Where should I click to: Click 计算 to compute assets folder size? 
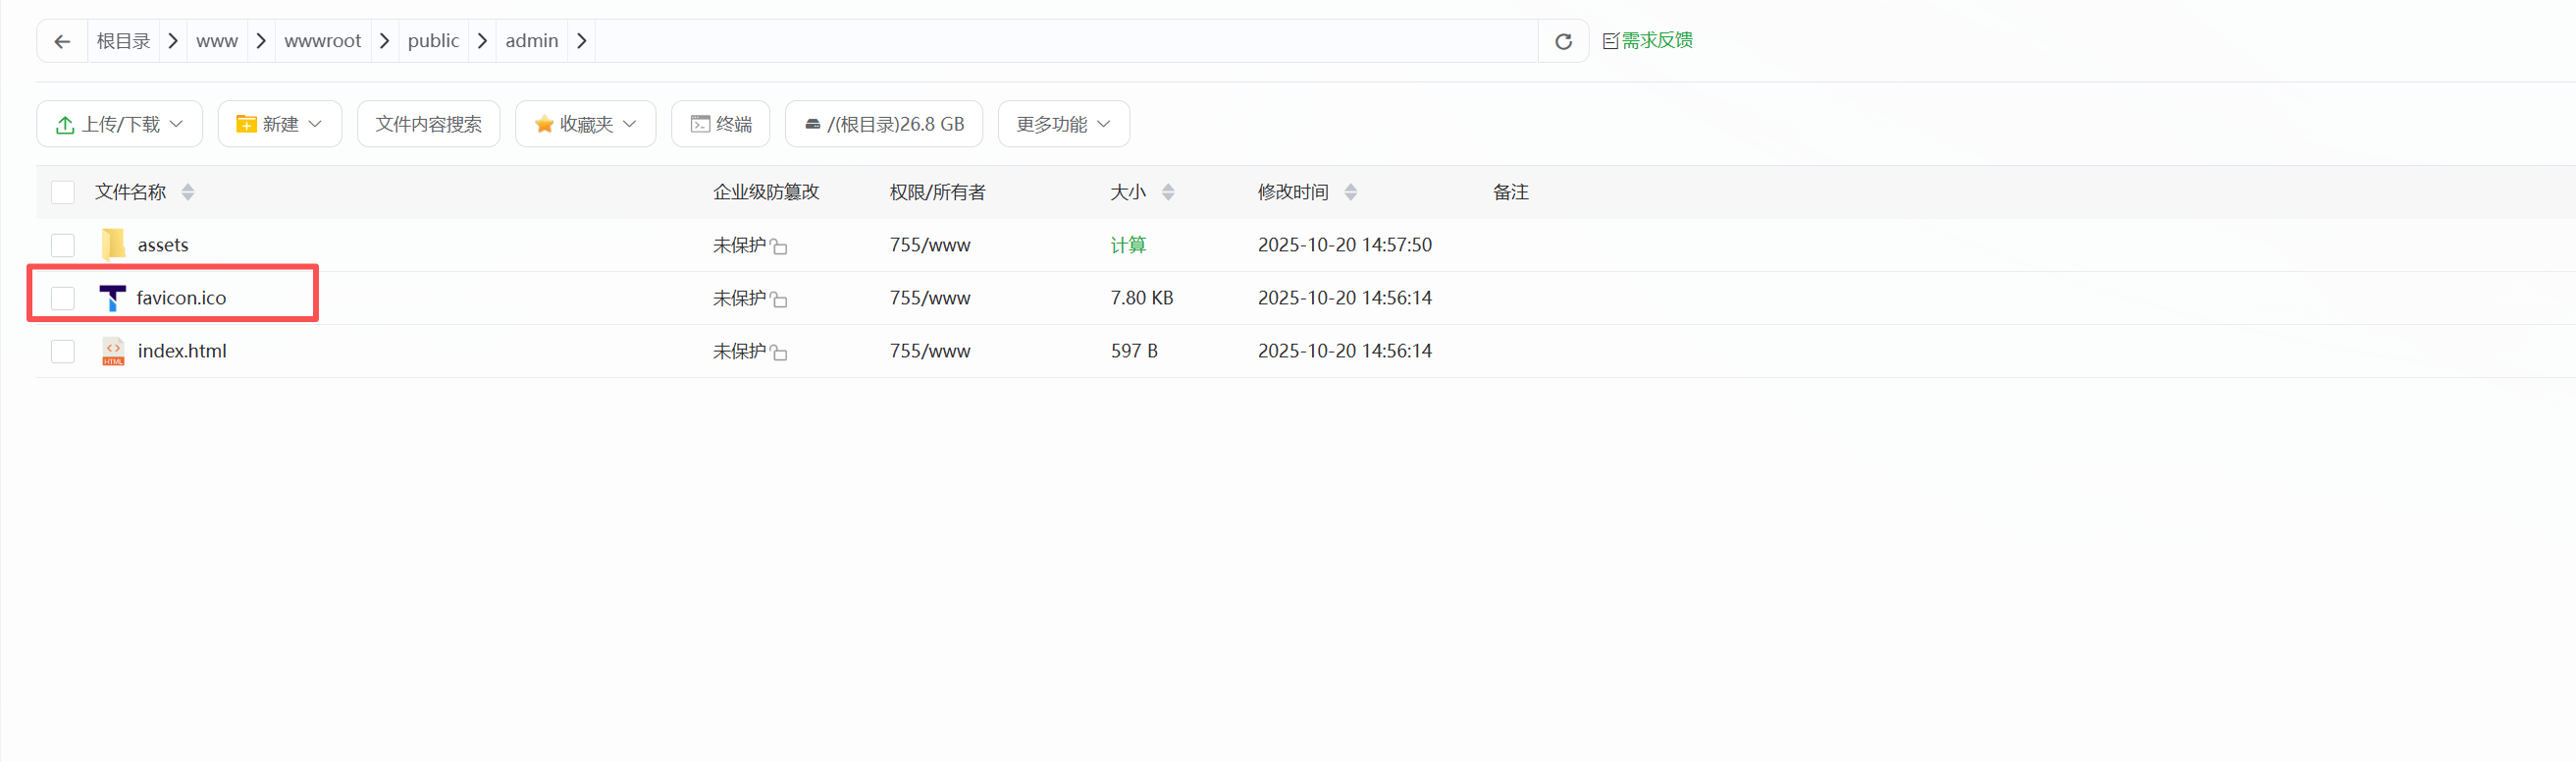click(1128, 245)
